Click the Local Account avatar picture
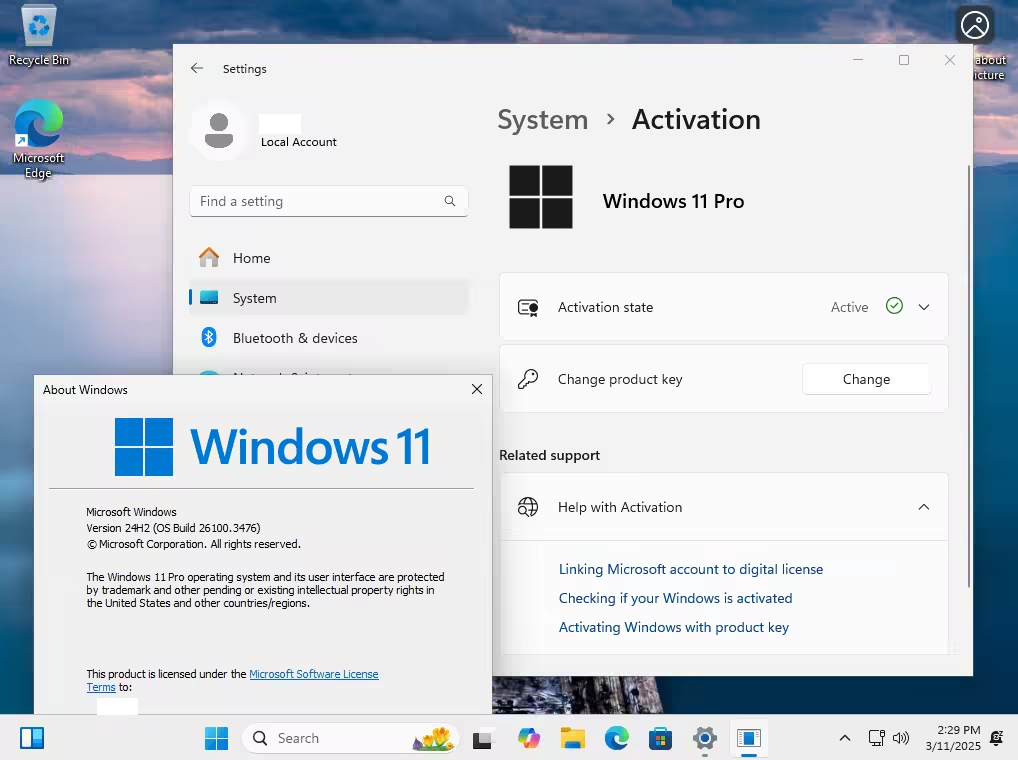Image resolution: width=1018 pixels, height=760 pixels. point(219,130)
